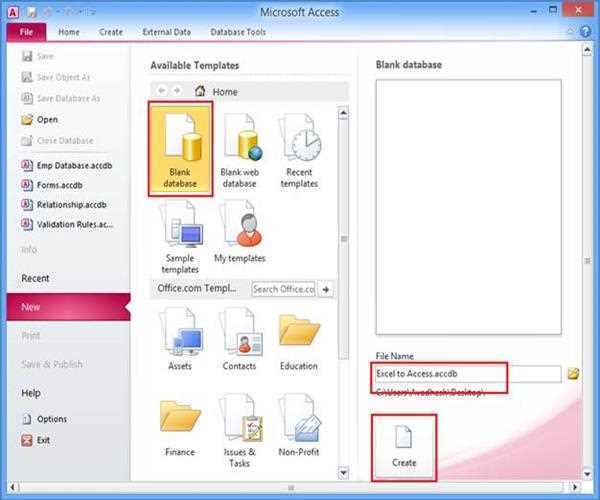Click the Create button
Image resolution: width=600 pixels, height=500 pixels.
(x=404, y=446)
